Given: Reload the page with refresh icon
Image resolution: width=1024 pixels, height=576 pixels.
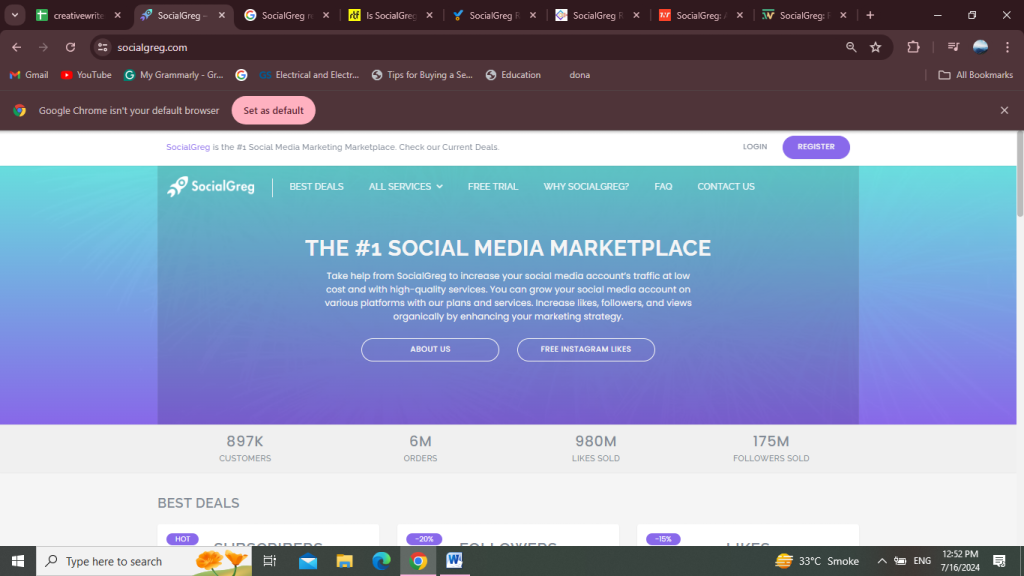Looking at the screenshot, I should tap(70, 47).
